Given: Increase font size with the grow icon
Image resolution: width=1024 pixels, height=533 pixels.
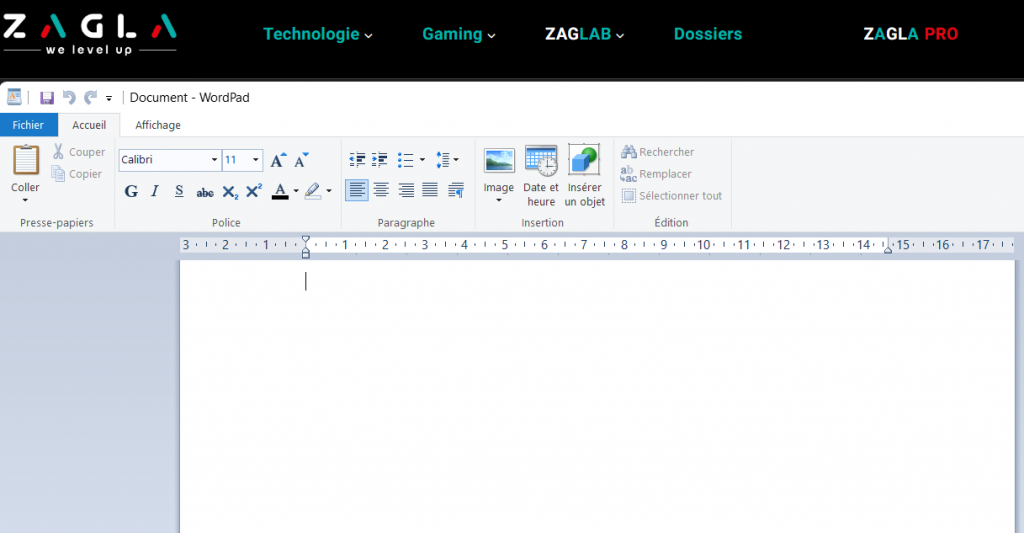Looking at the screenshot, I should click(278, 160).
